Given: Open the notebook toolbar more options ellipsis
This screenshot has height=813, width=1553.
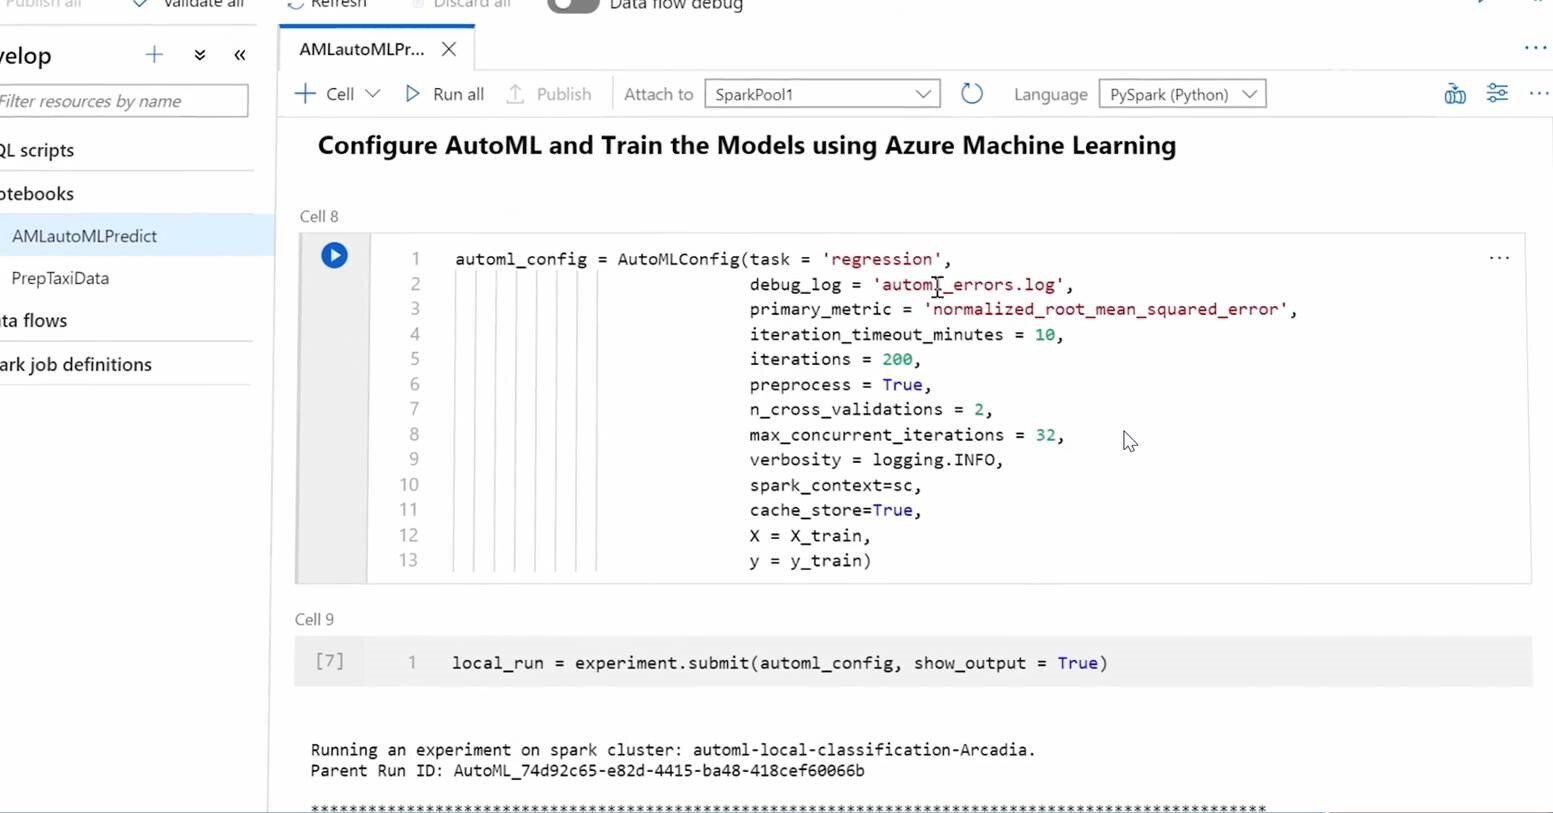Looking at the screenshot, I should 1539,94.
